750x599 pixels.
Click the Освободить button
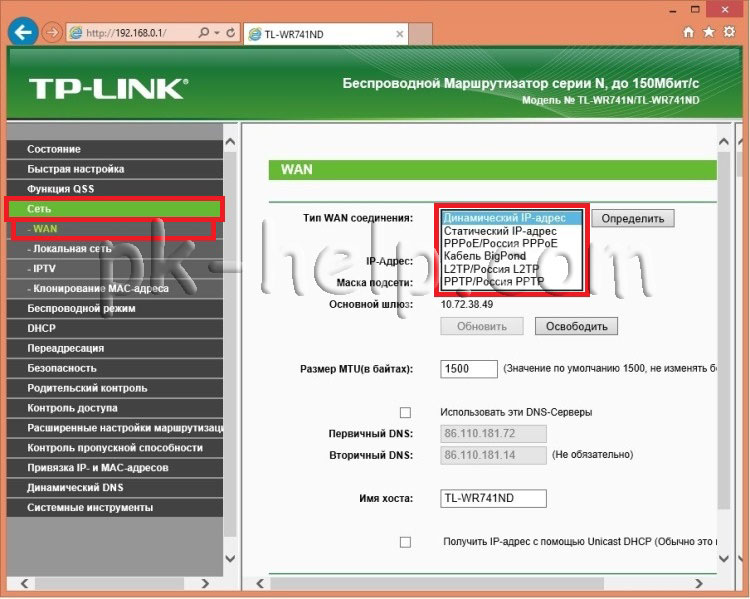[576, 327]
